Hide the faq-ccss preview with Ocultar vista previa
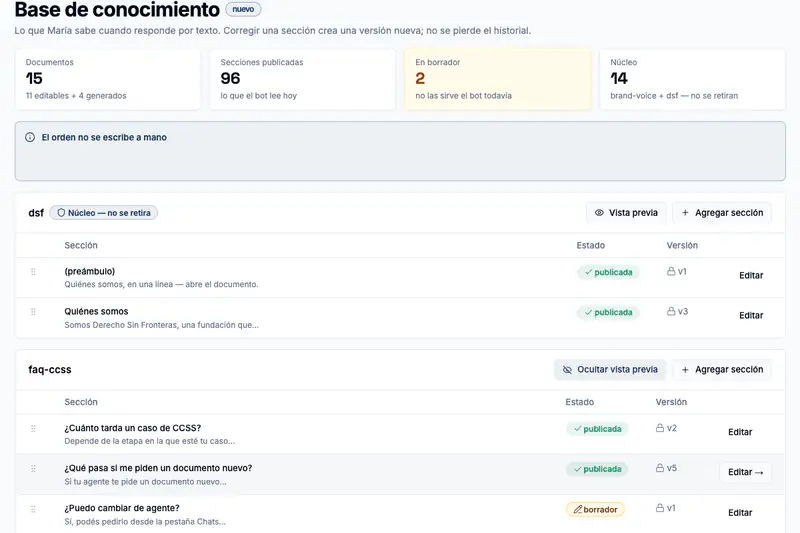Screen dimensions: 800x533 tap(610, 370)
